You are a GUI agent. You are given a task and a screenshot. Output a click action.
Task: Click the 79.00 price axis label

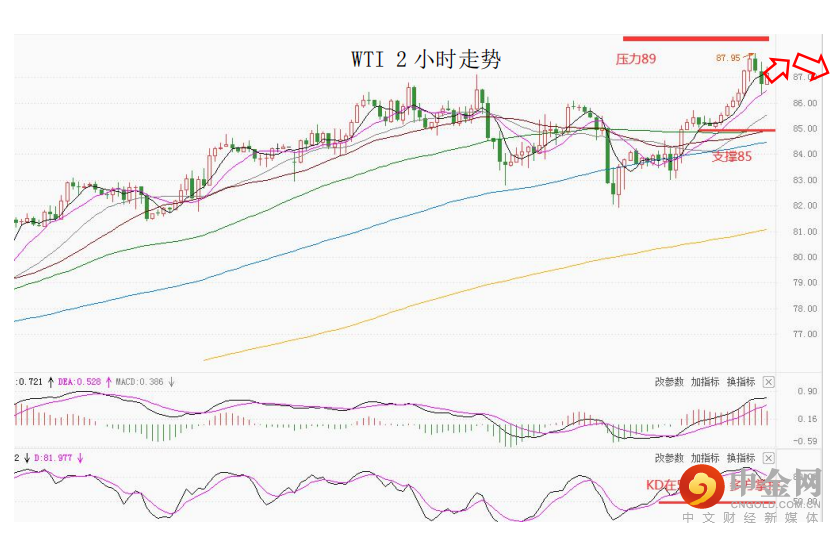point(805,283)
